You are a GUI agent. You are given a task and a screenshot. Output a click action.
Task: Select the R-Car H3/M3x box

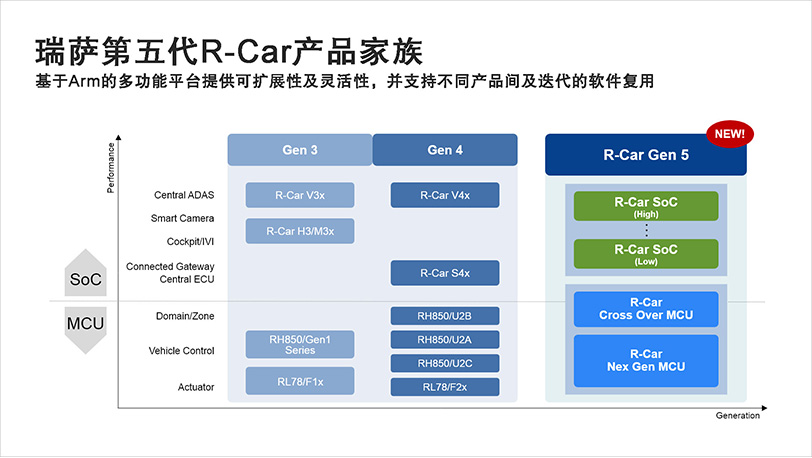300,231
